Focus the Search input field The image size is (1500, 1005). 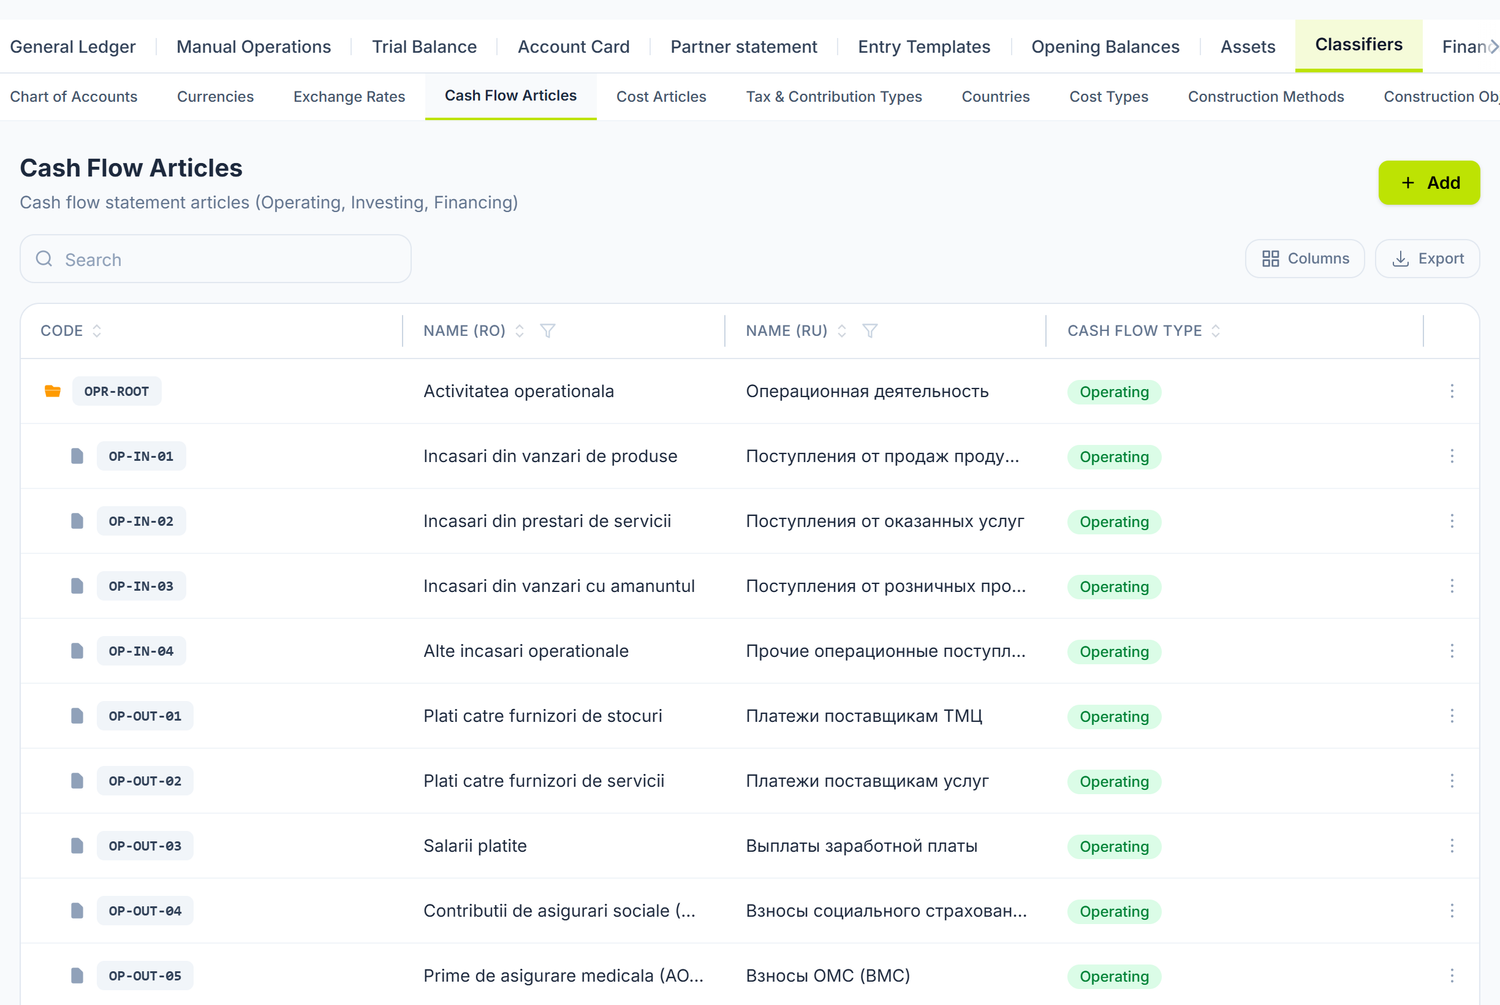click(x=216, y=259)
